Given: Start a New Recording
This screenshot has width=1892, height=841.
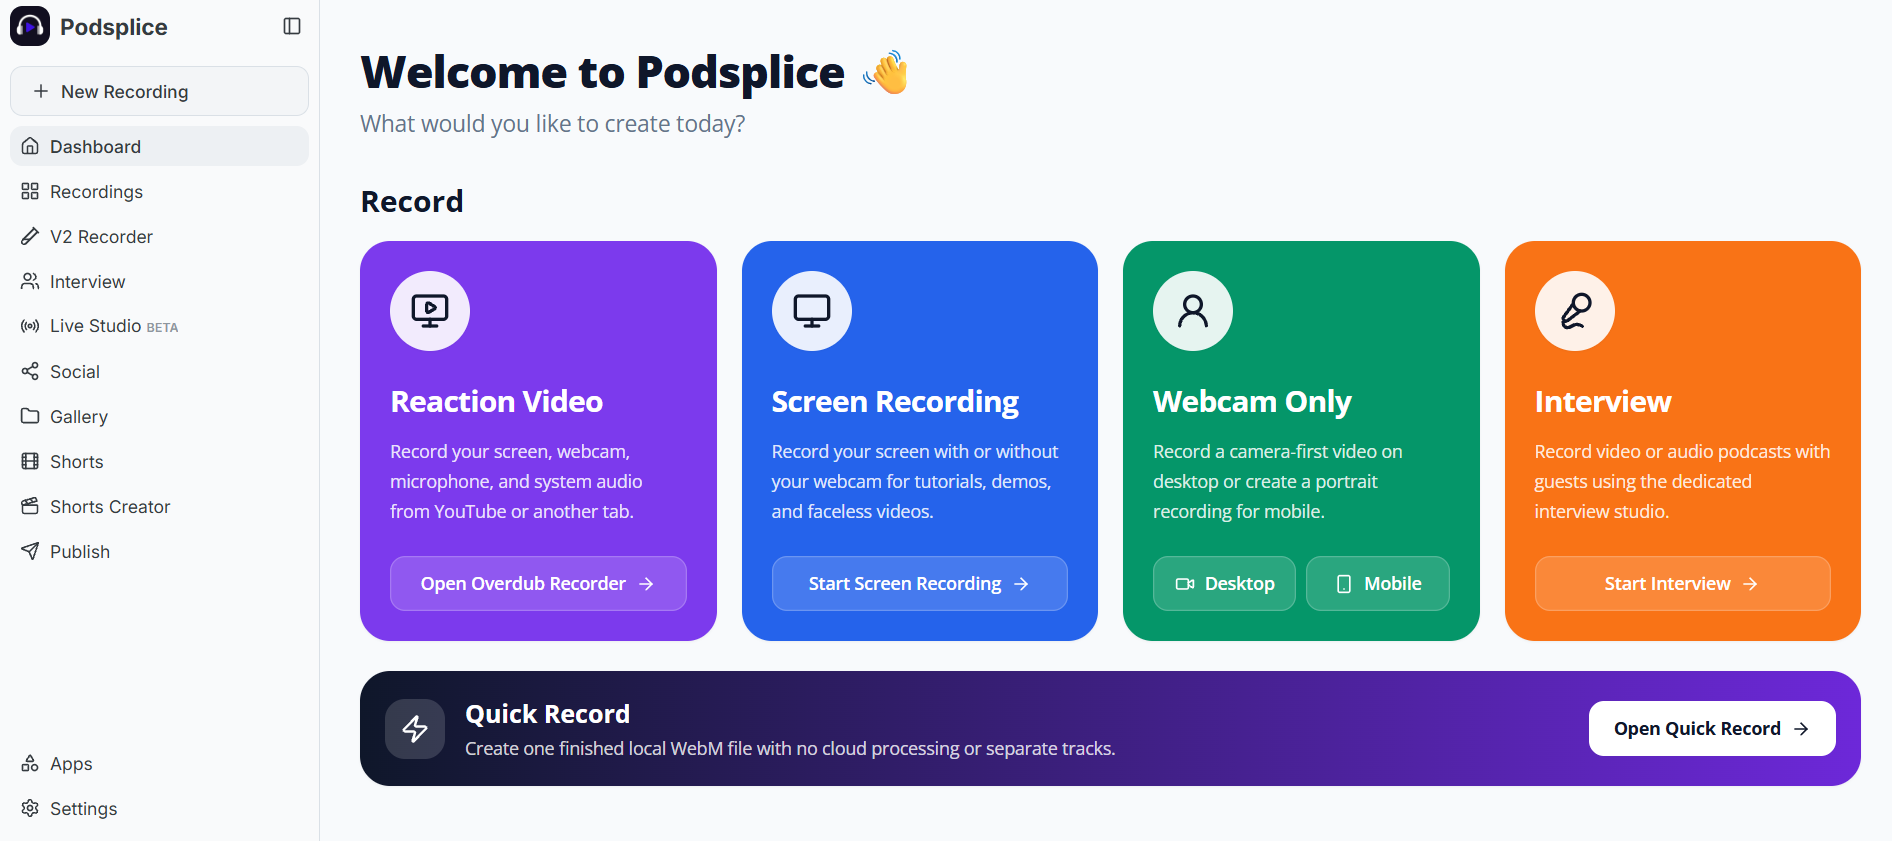Looking at the screenshot, I should (159, 91).
